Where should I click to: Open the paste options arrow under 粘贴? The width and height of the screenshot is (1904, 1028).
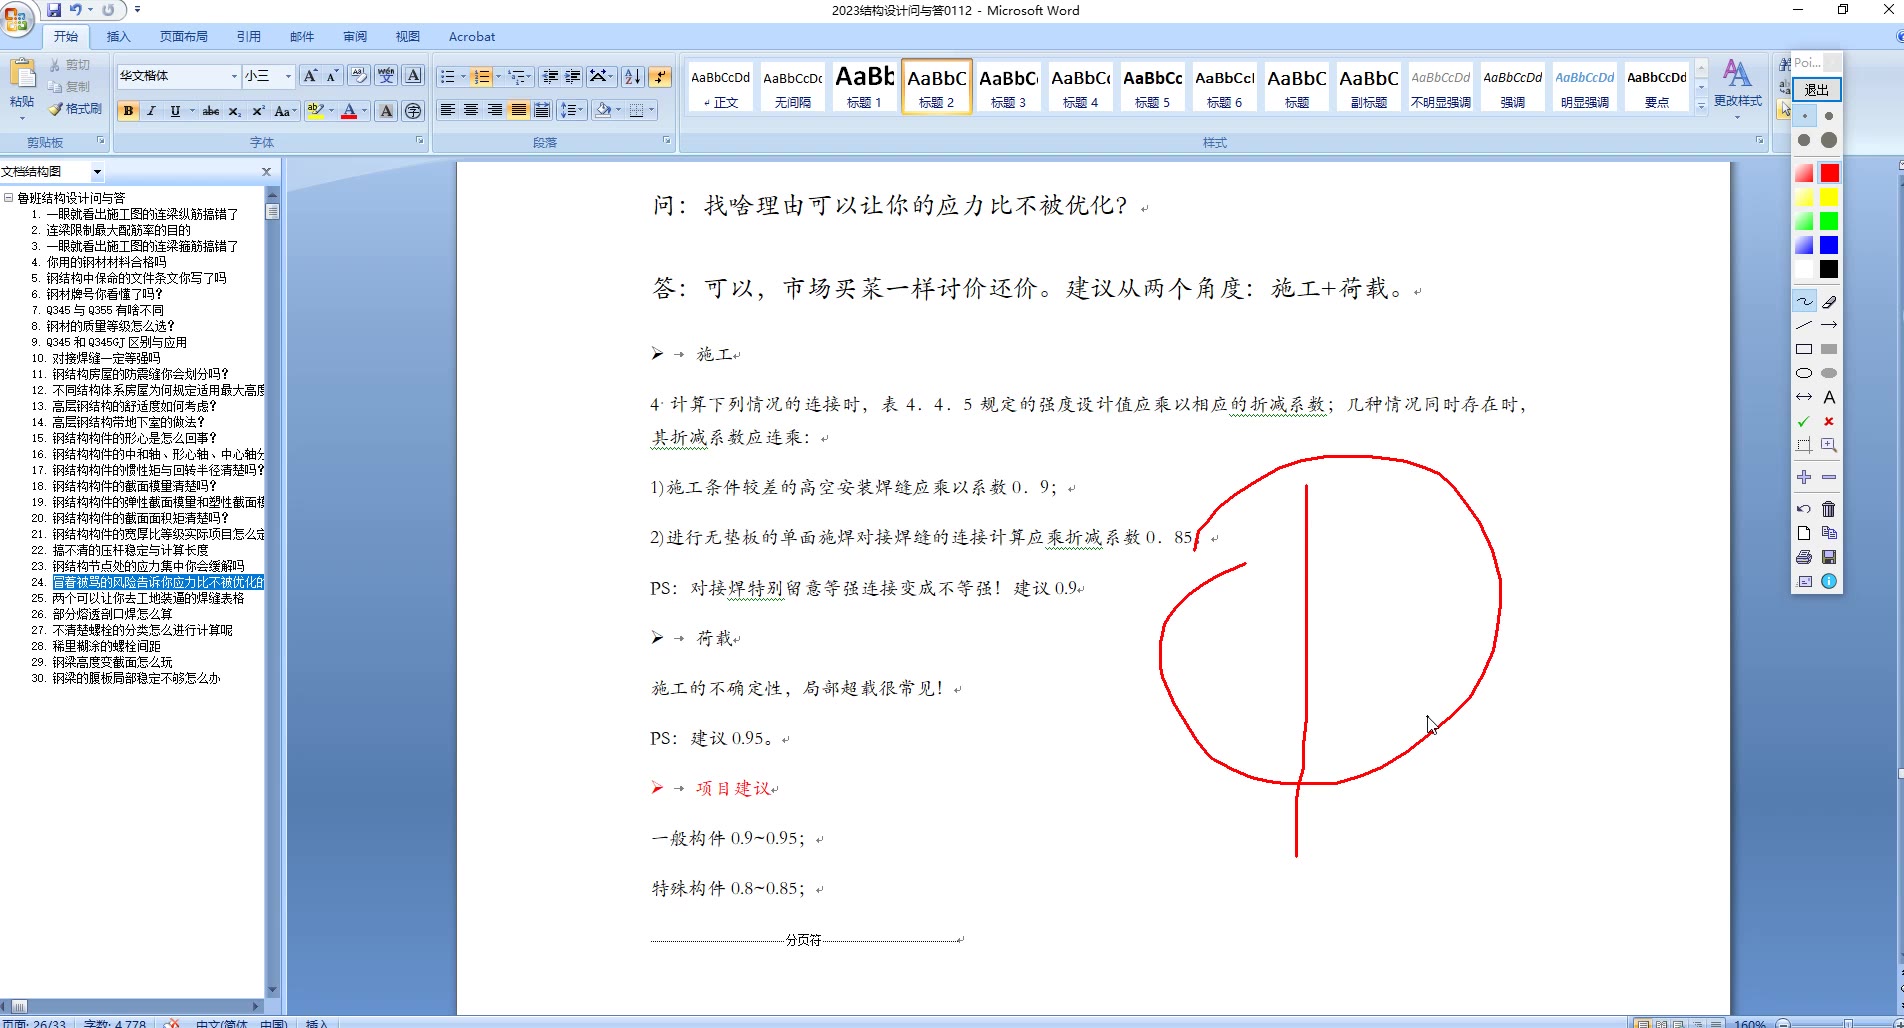pos(22,117)
